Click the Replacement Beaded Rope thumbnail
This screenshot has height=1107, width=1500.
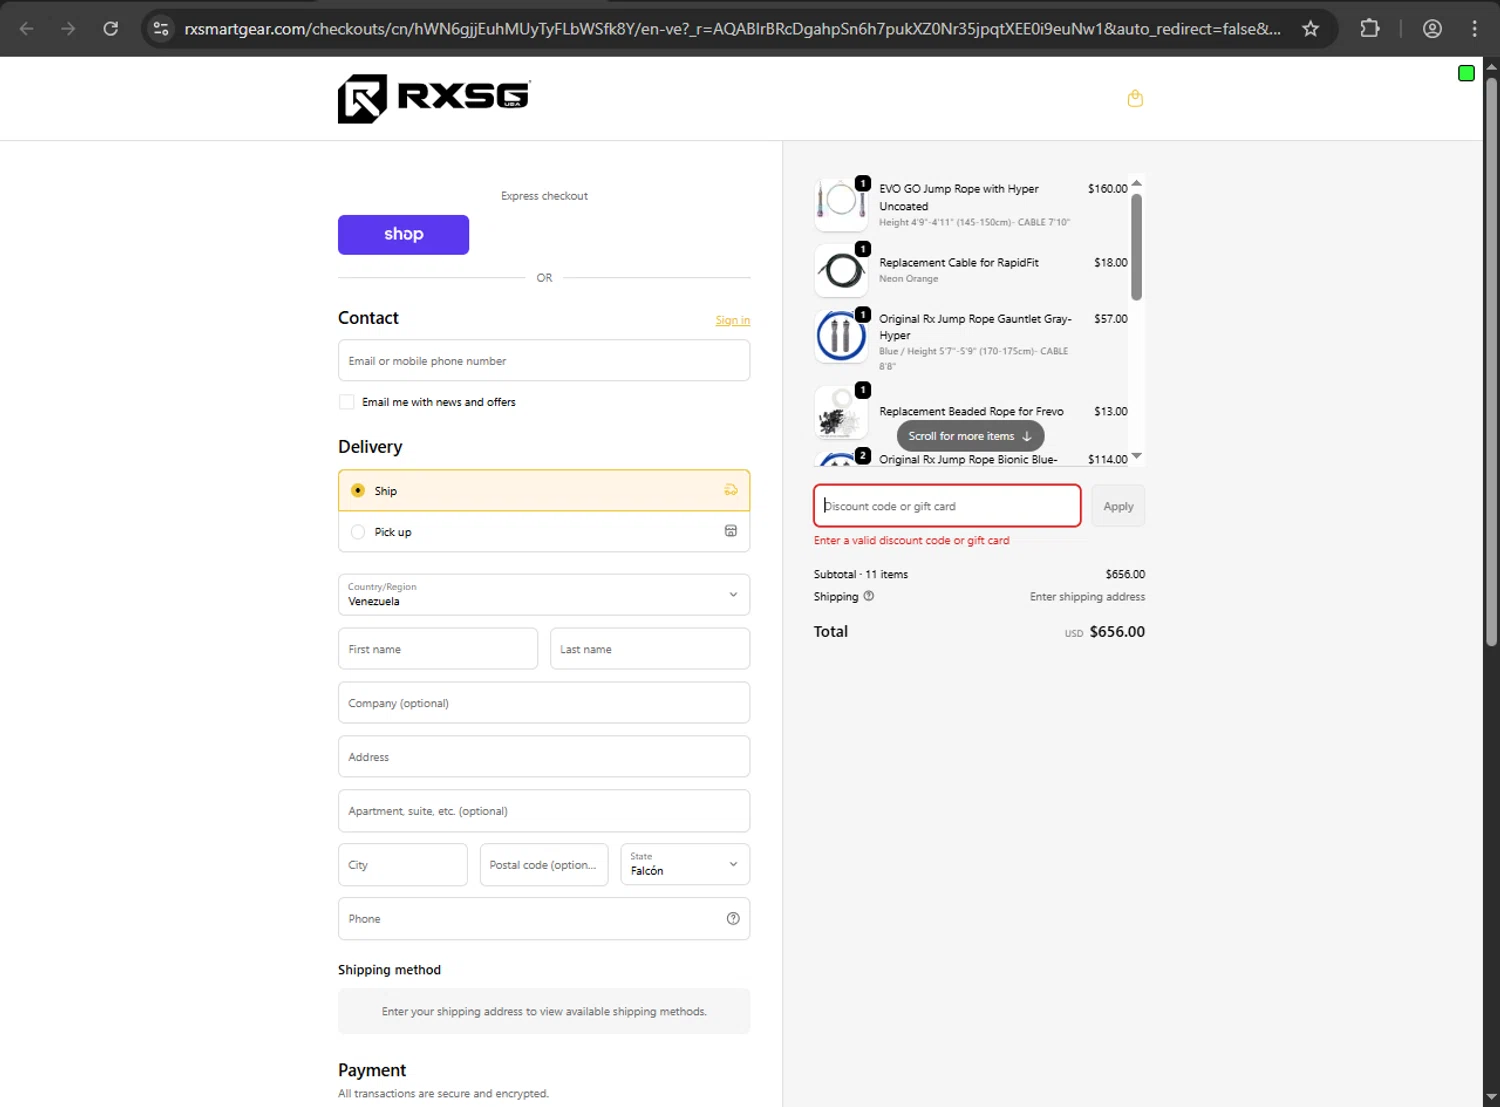(x=841, y=412)
